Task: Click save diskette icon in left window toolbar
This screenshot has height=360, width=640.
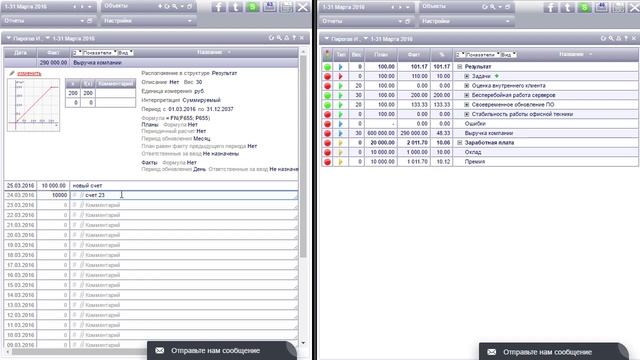Action: coord(286,7)
